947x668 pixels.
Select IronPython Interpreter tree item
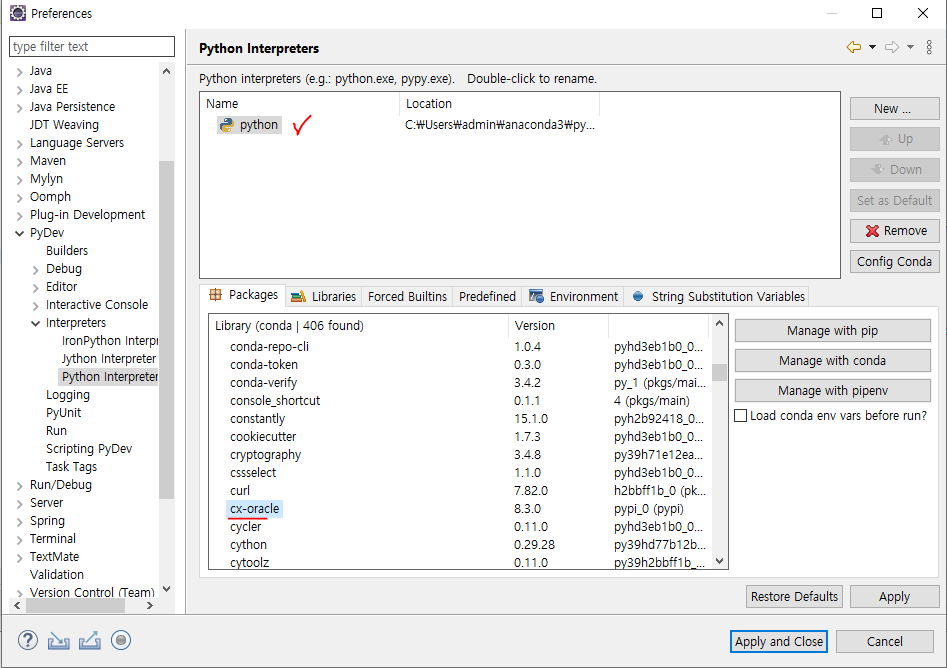click(109, 341)
